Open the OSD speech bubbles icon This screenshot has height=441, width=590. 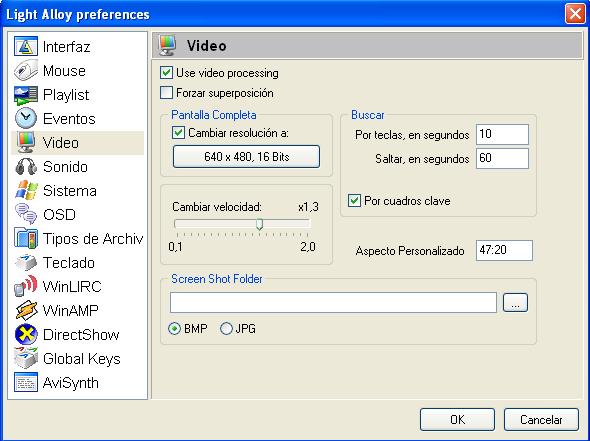point(26,214)
